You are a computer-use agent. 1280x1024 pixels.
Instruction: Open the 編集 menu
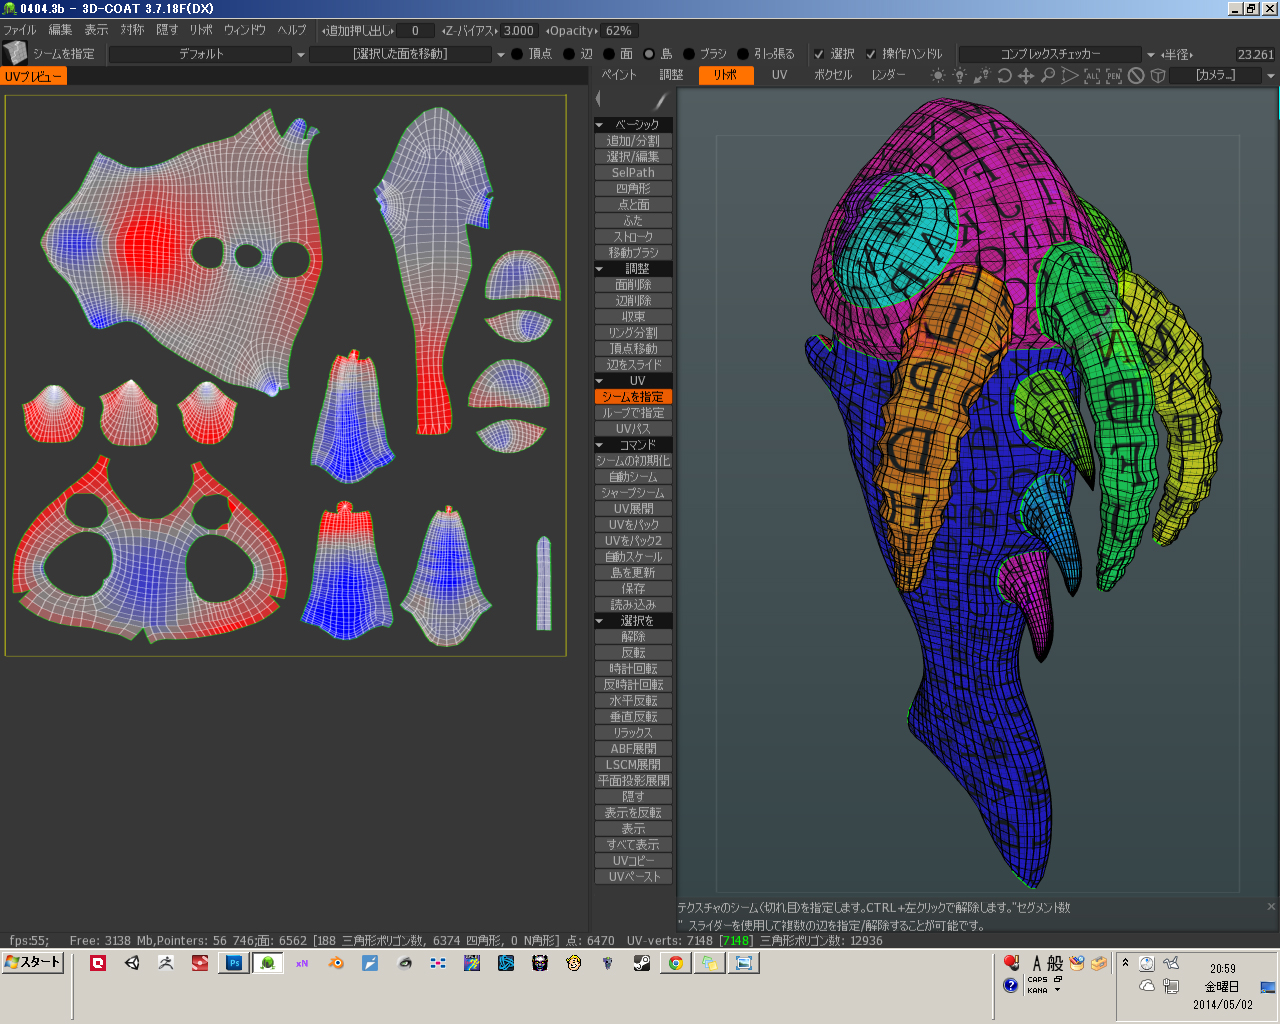[60, 30]
